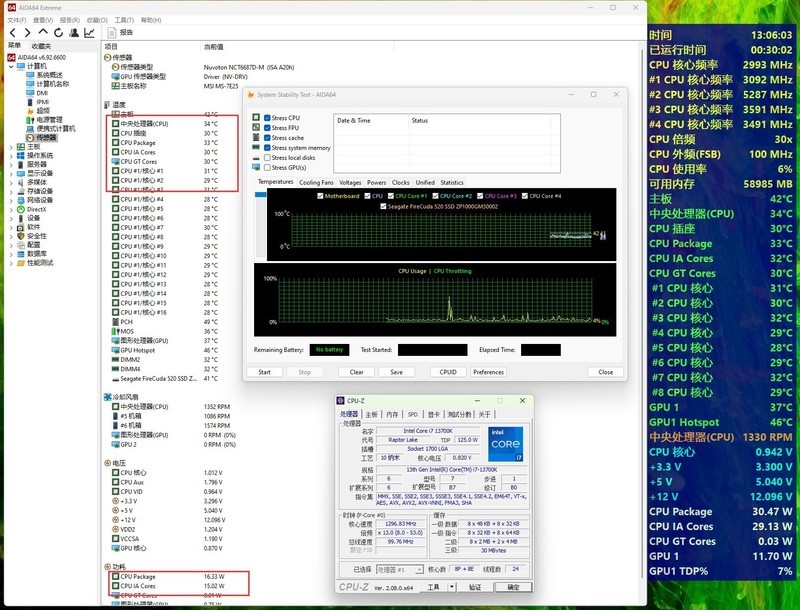Click the Preferences button
800x610 pixels.
tap(488, 372)
